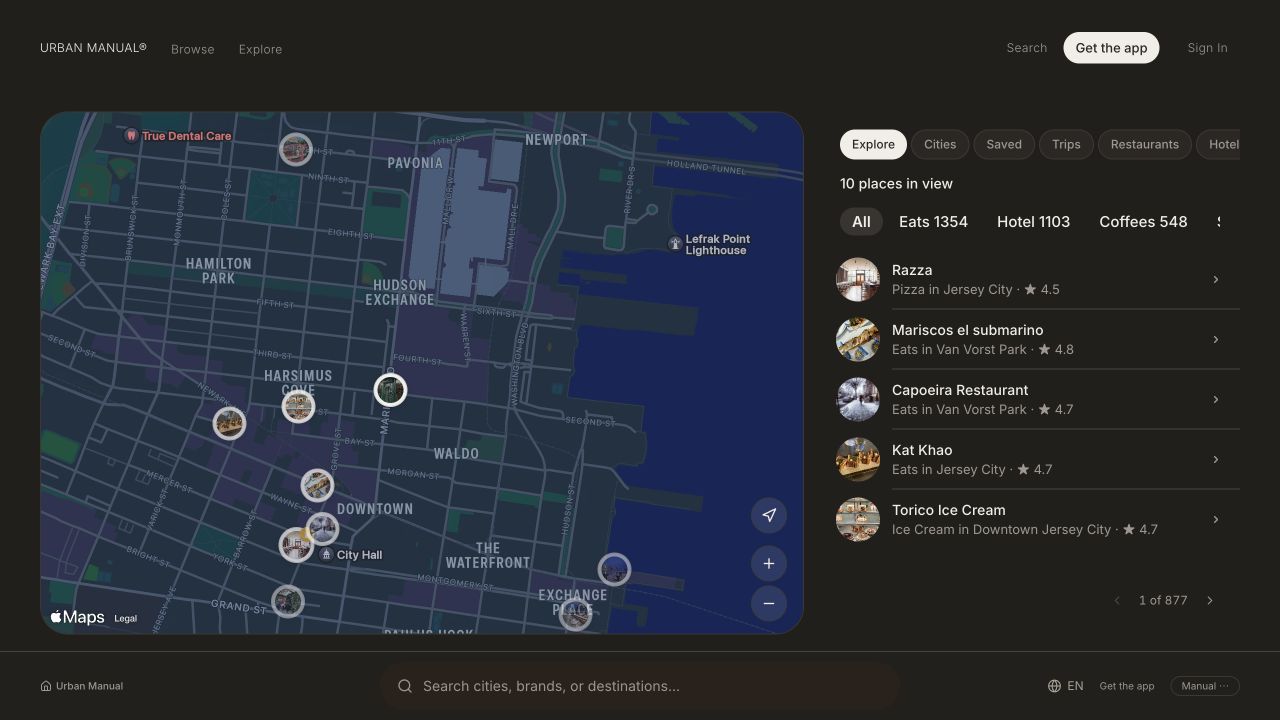Focus the search cities, brands, destinations field
The width and height of the screenshot is (1280, 720).
640,686
